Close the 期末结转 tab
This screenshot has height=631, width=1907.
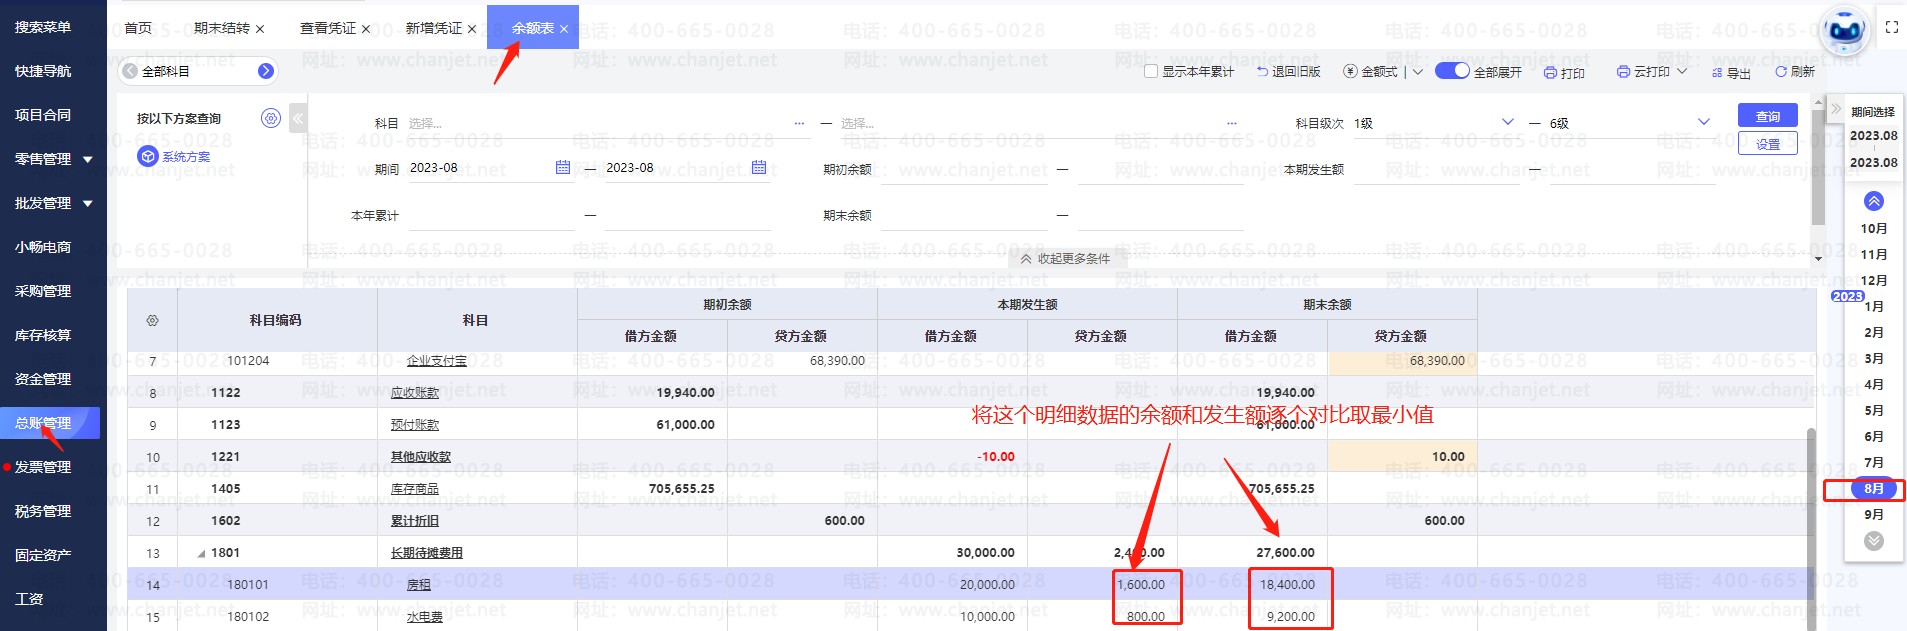tap(260, 29)
